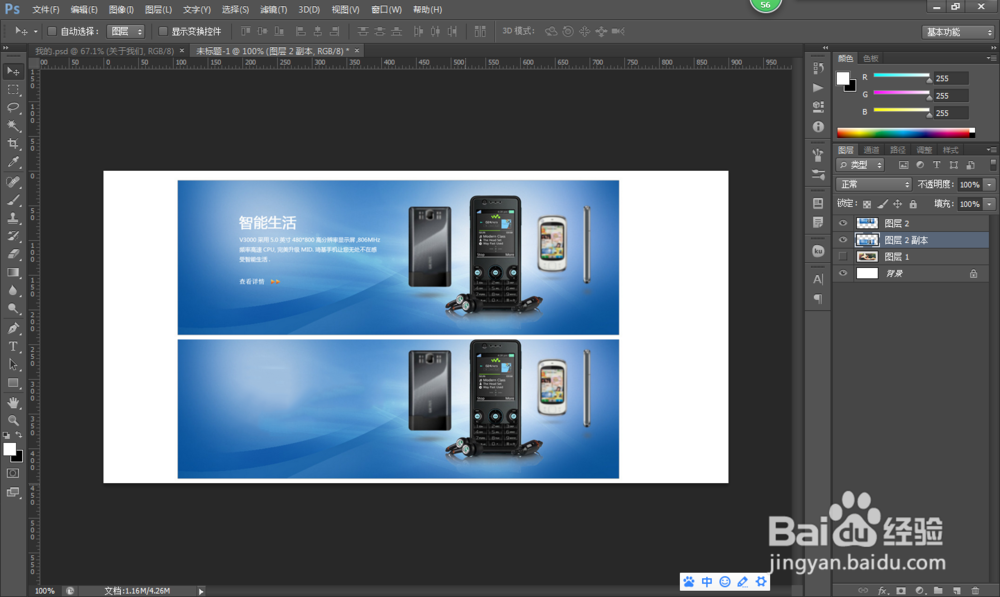Click lock transparent pixels icon
Image resolution: width=1000 pixels, height=597 pixels.
coord(867,204)
